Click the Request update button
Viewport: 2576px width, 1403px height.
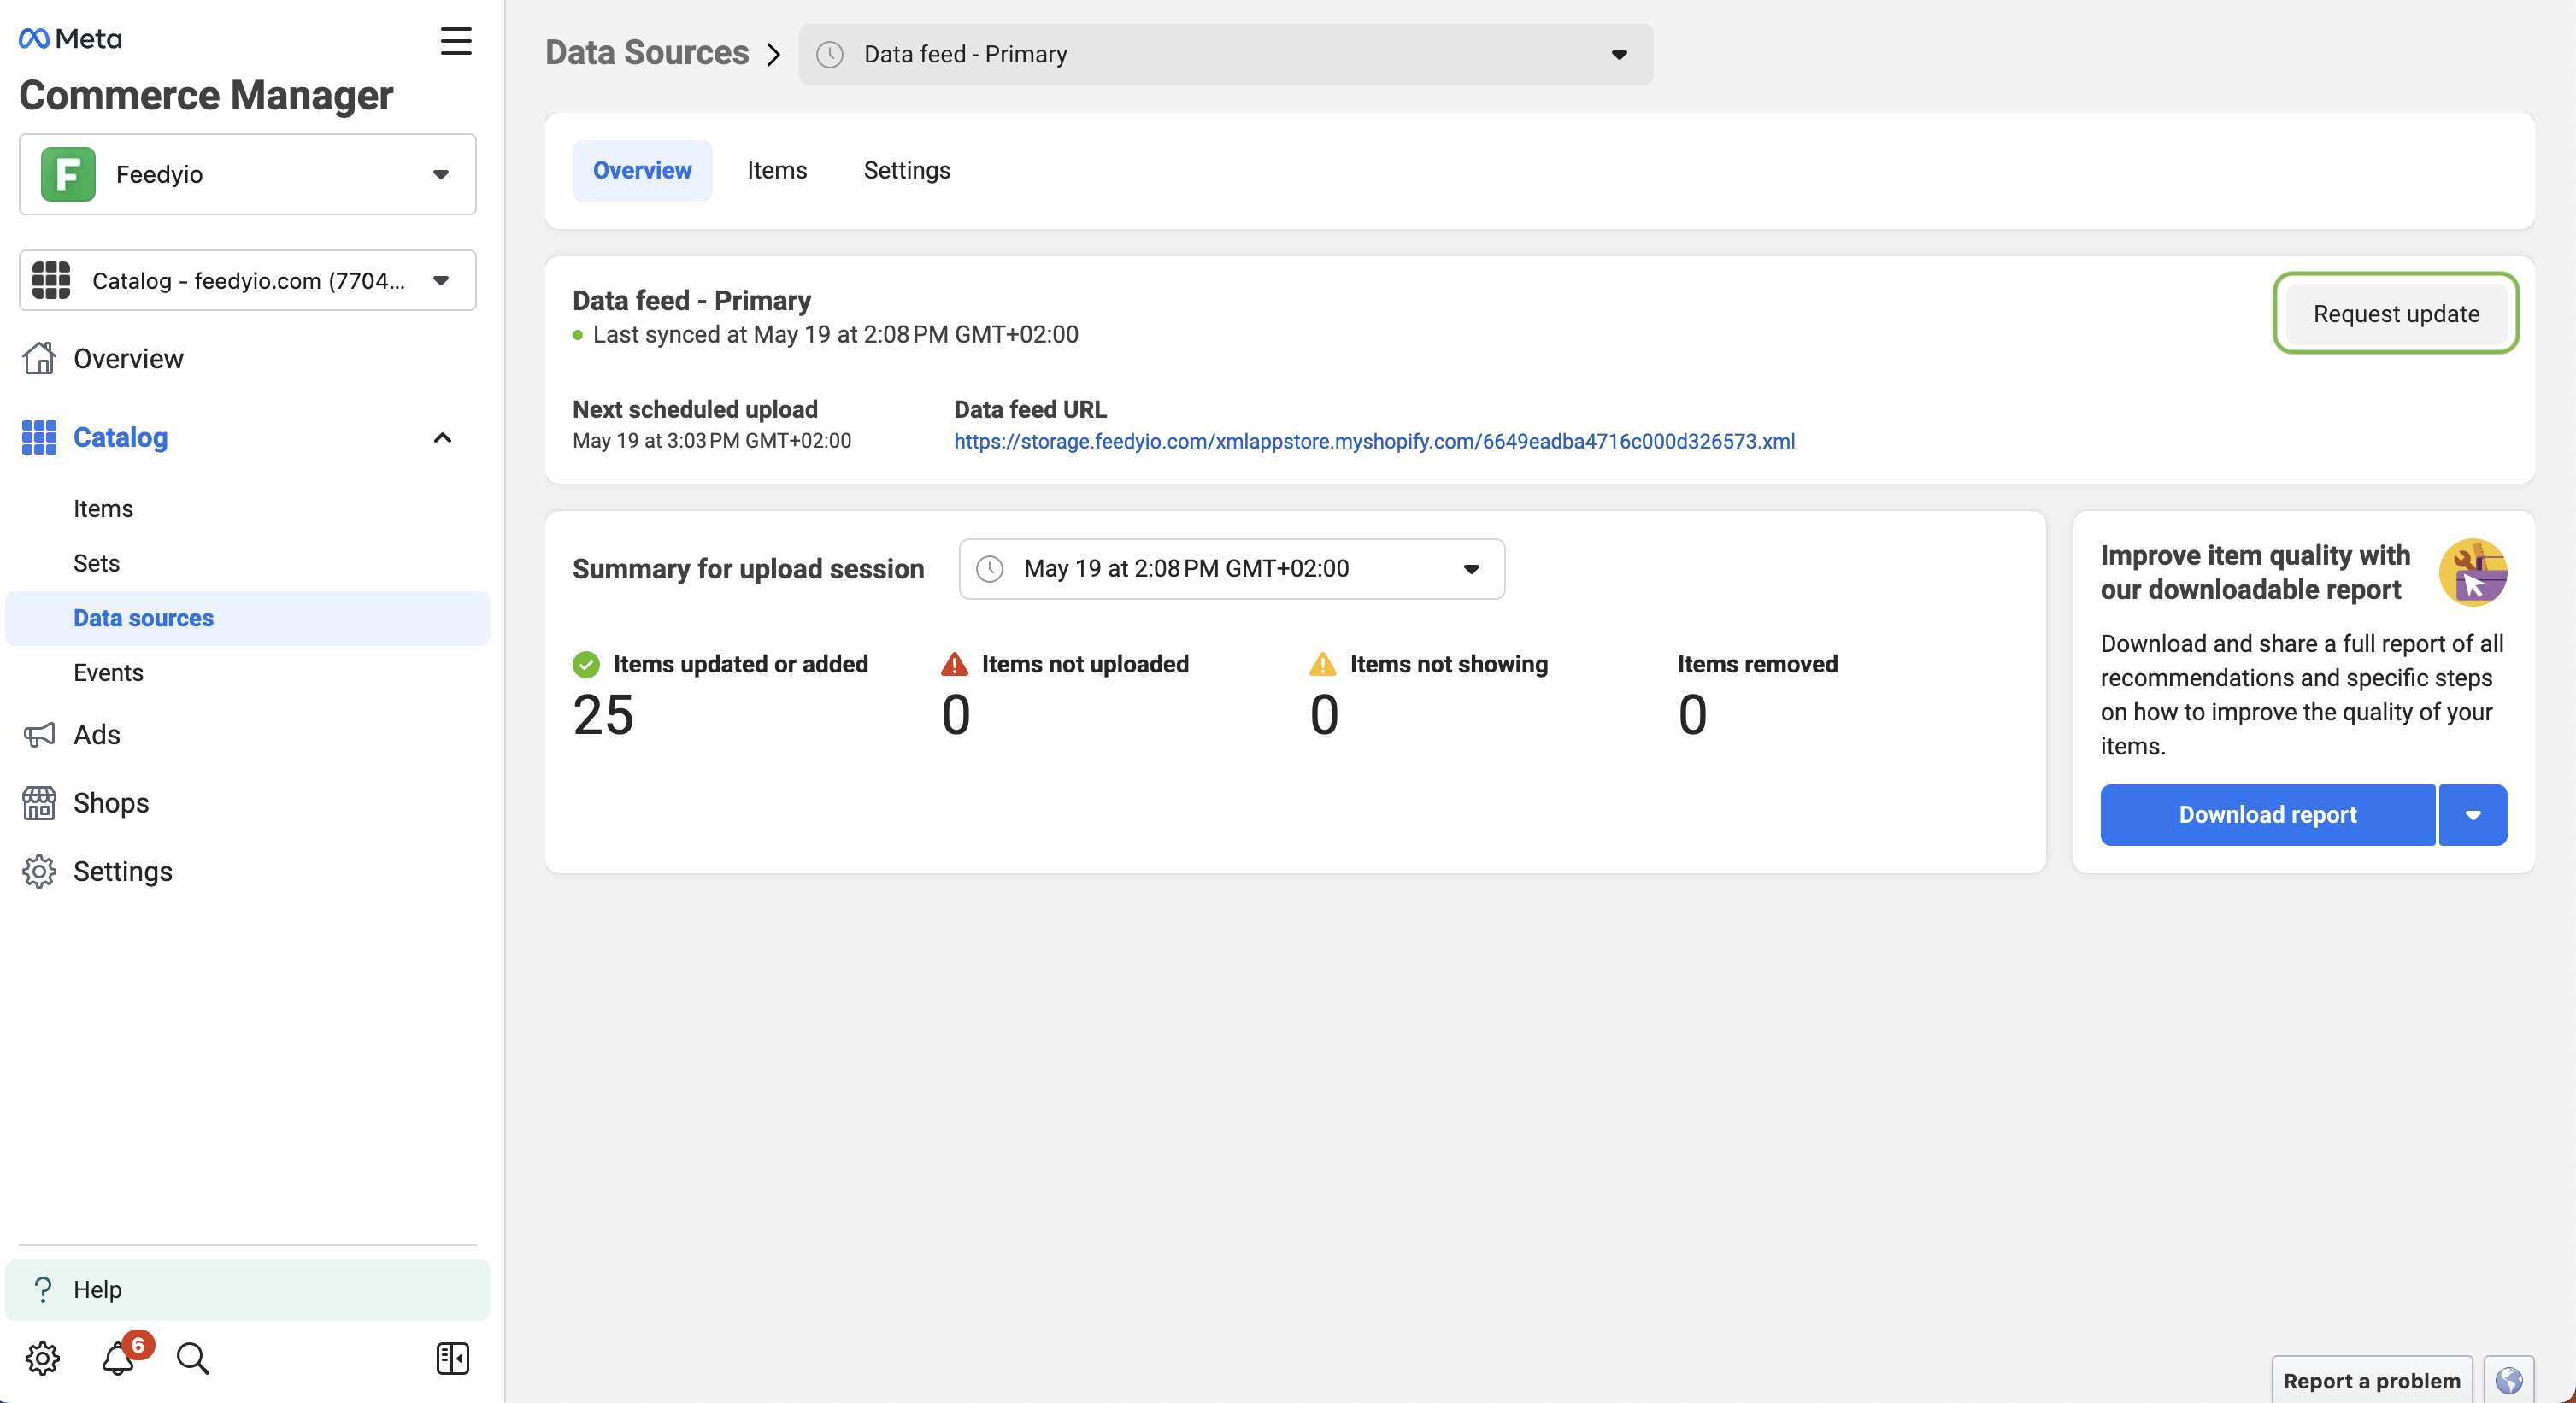(2396, 314)
